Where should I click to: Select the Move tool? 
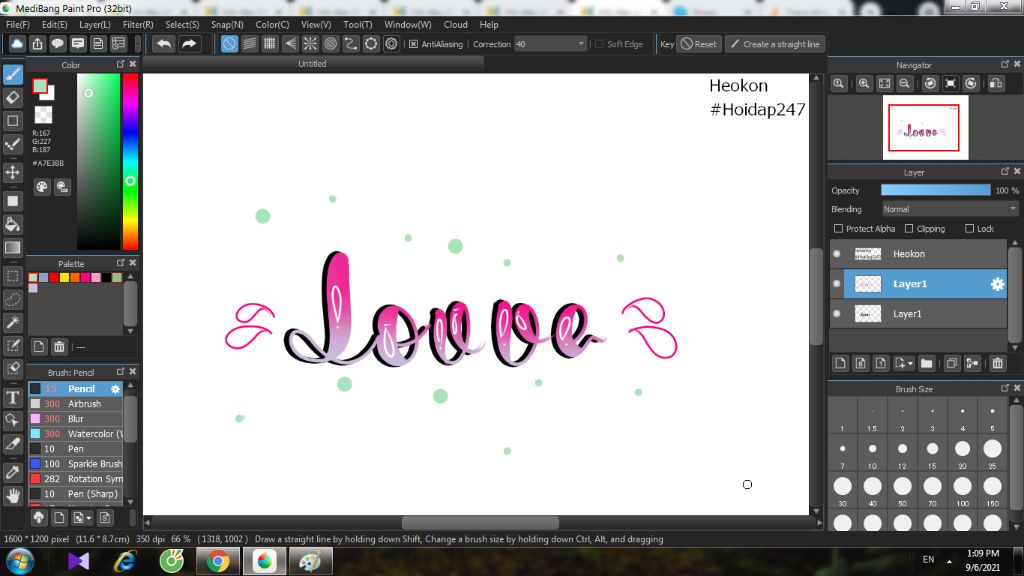[13, 172]
